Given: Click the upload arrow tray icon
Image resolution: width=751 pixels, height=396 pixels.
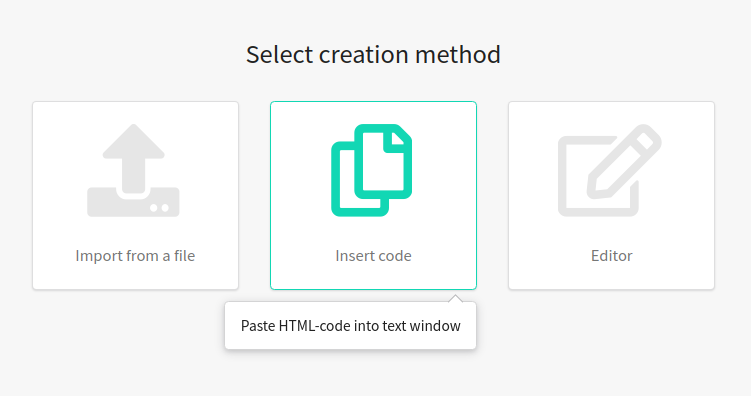Looking at the screenshot, I should [x=133, y=170].
